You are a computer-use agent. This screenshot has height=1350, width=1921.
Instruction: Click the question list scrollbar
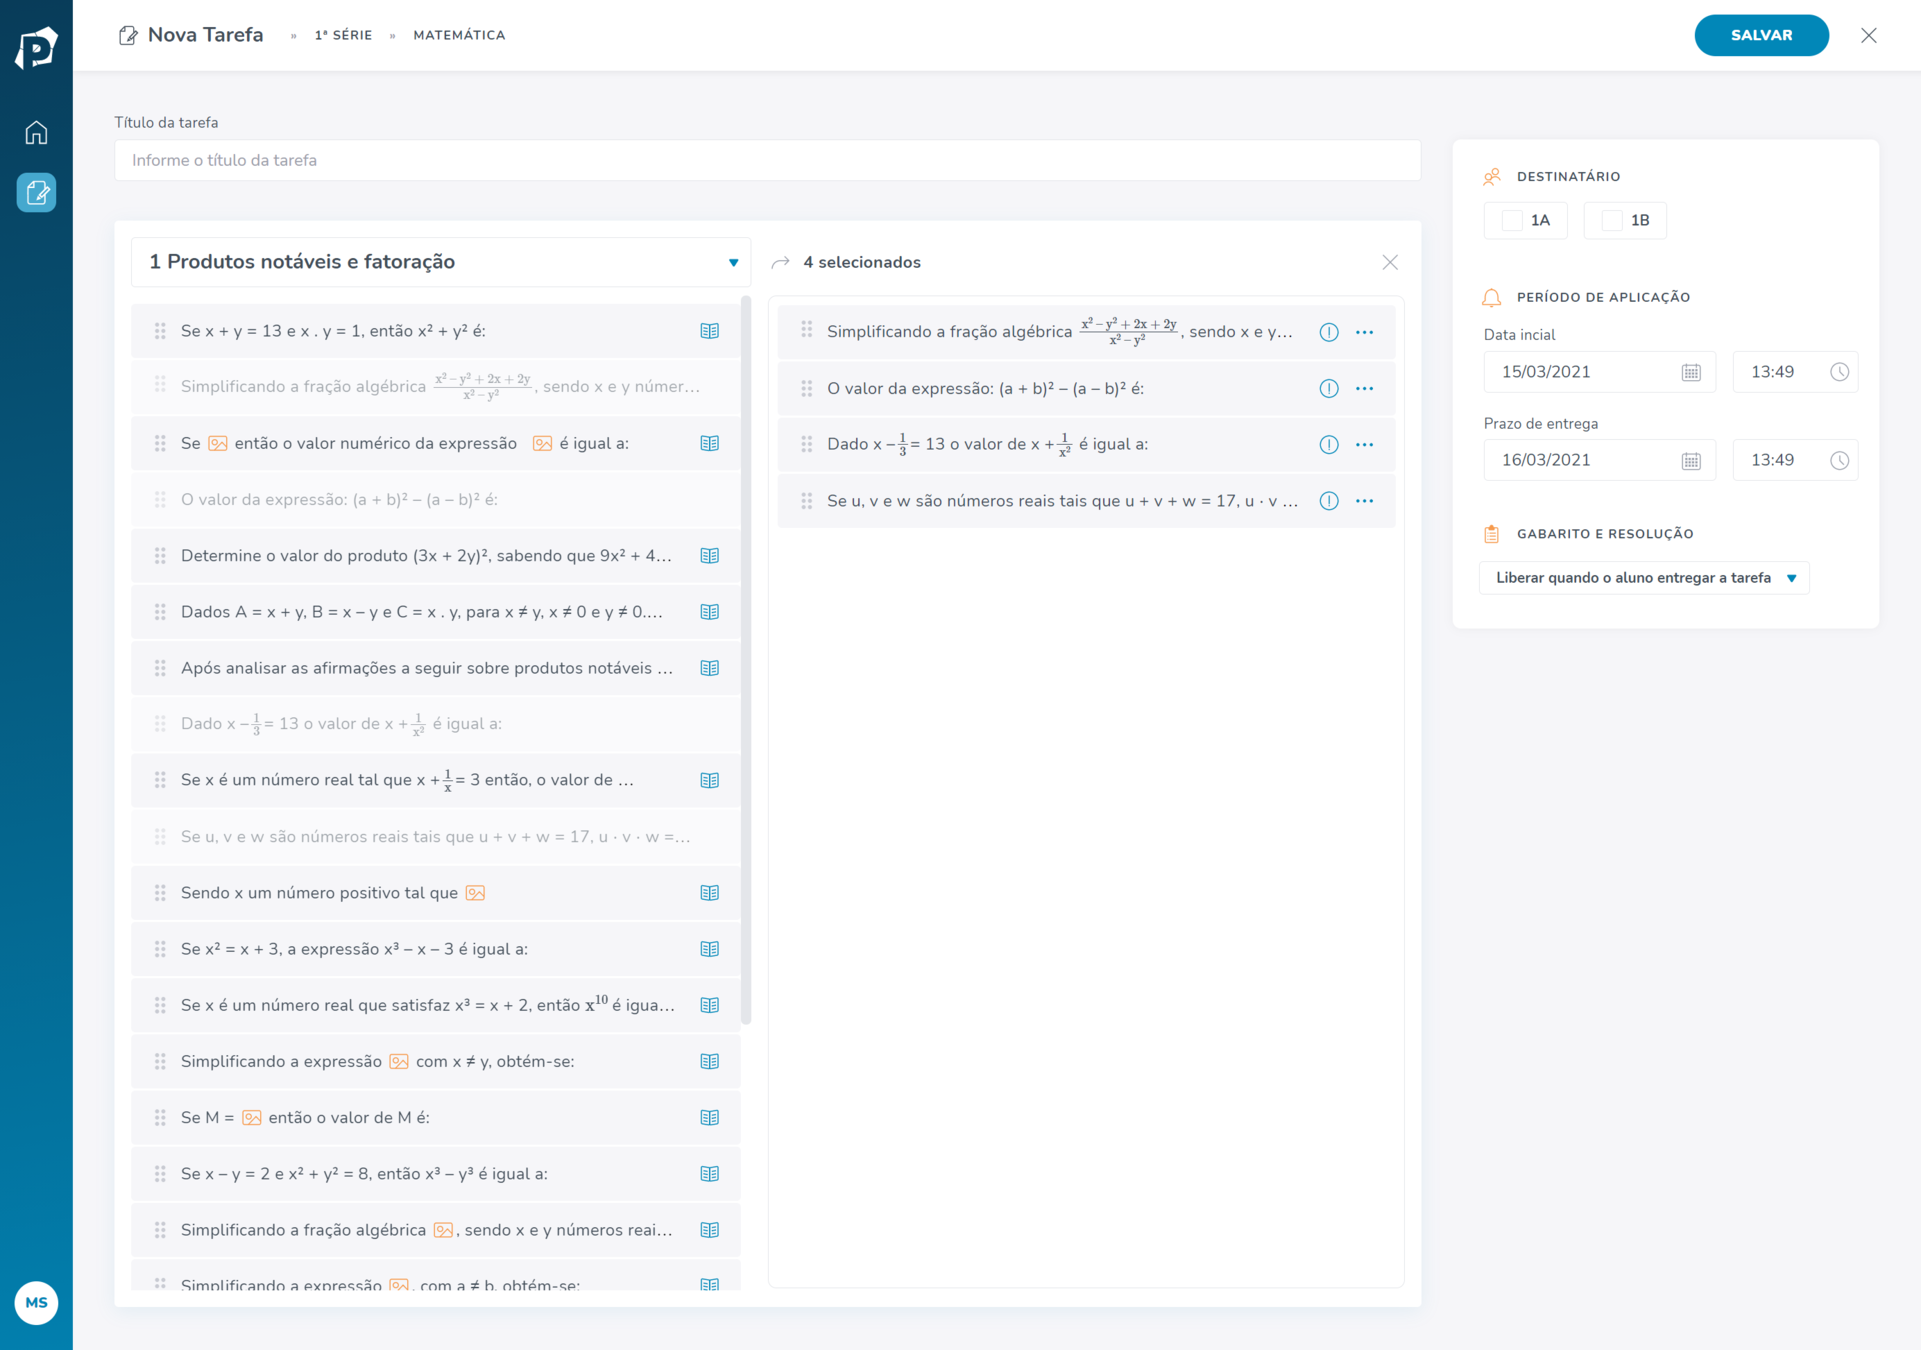(746, 660)
